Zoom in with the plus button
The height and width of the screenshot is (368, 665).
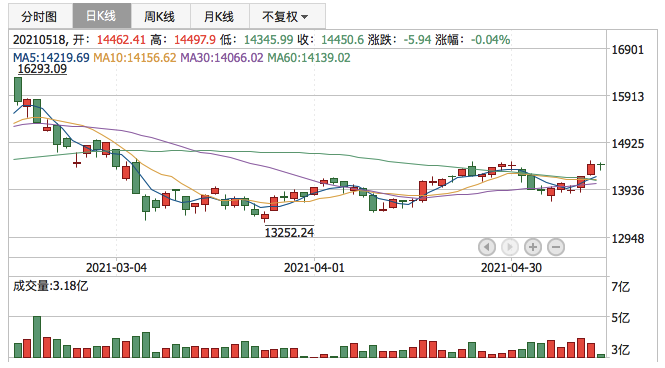[533, 247]
